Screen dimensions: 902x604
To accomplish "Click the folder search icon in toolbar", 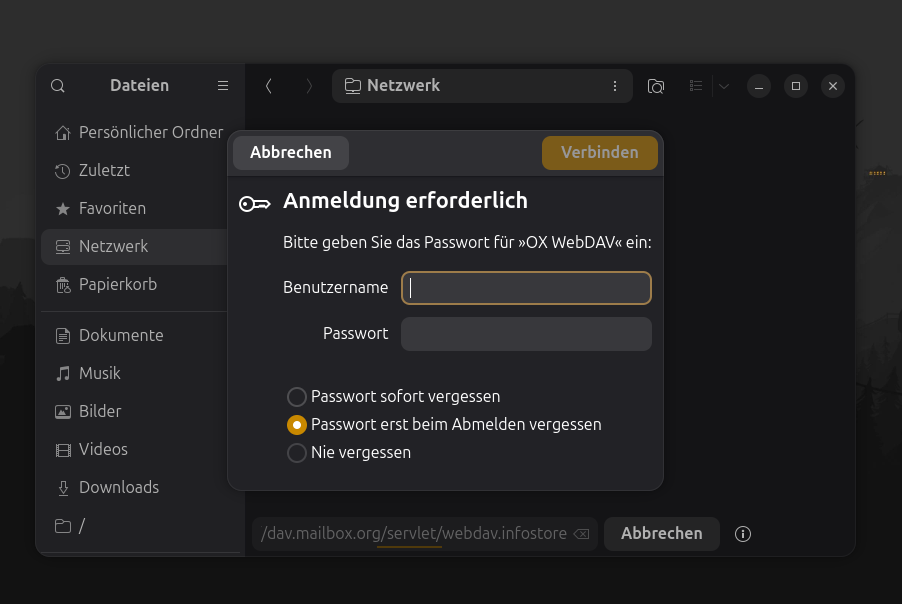I will pos(656,86).
